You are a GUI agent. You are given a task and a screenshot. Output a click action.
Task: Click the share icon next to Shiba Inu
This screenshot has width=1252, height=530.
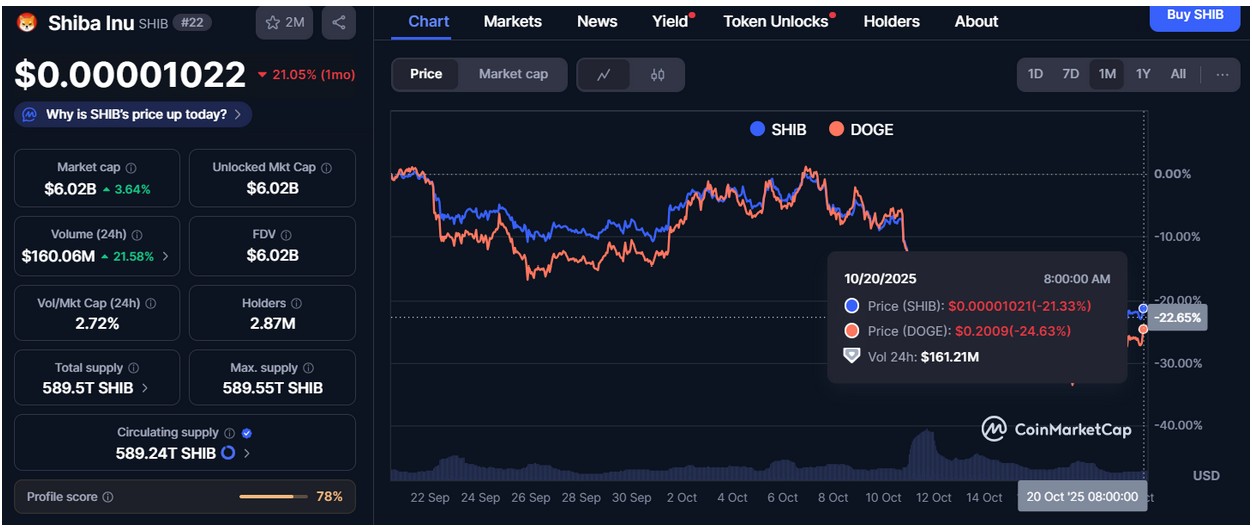(338, 22)
